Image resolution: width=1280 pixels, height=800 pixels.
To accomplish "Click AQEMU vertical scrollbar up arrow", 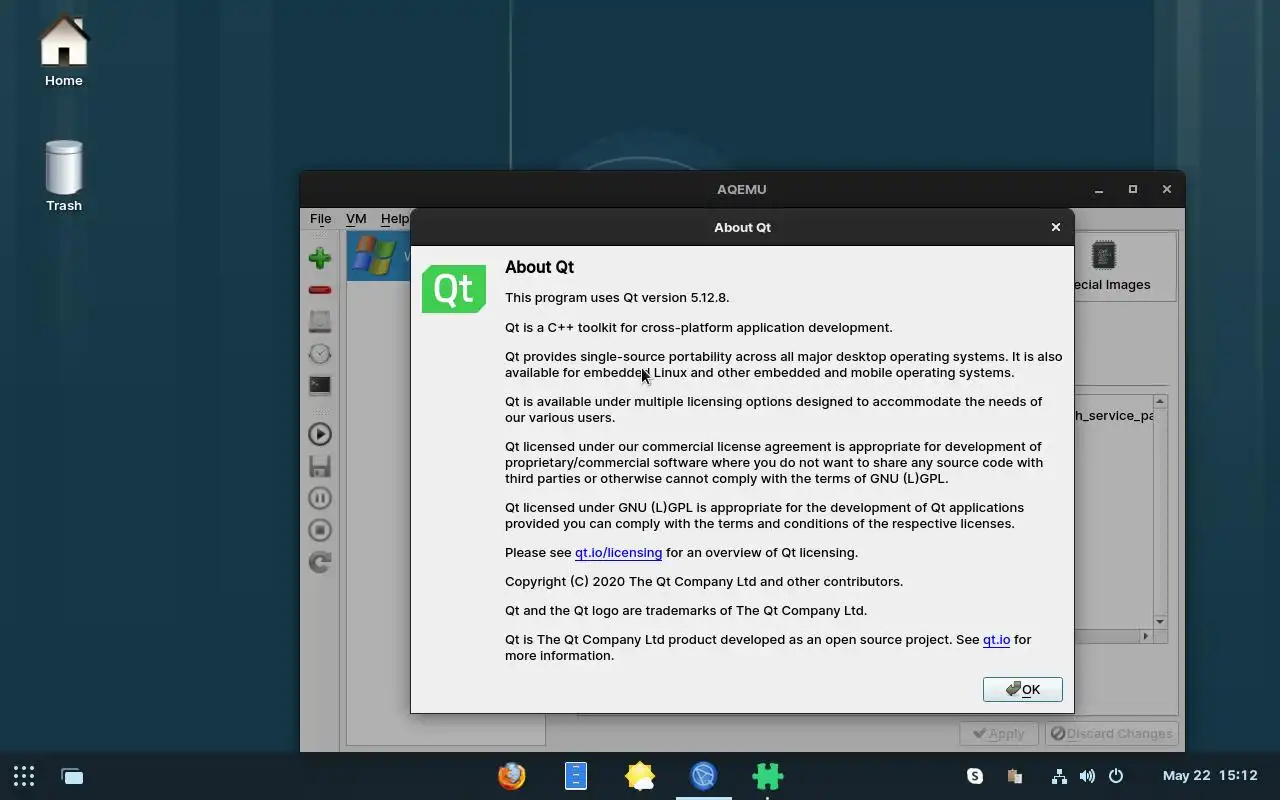I will pyautogui.click(x=1160, y=402).
